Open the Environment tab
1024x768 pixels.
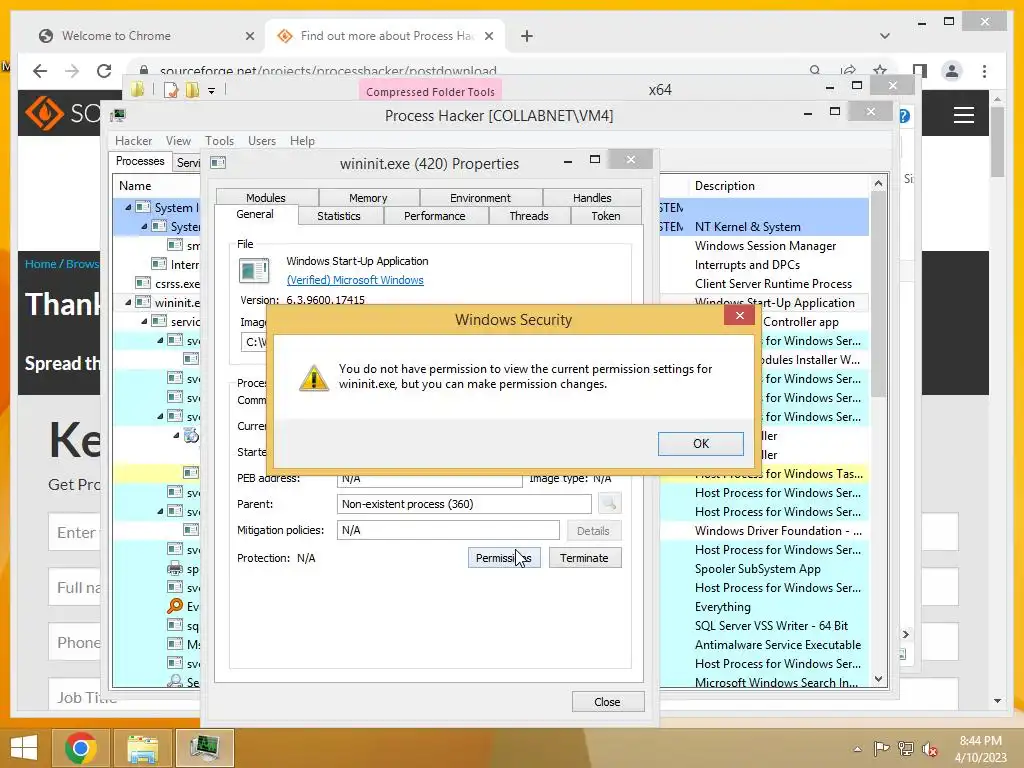pos(480,197)
